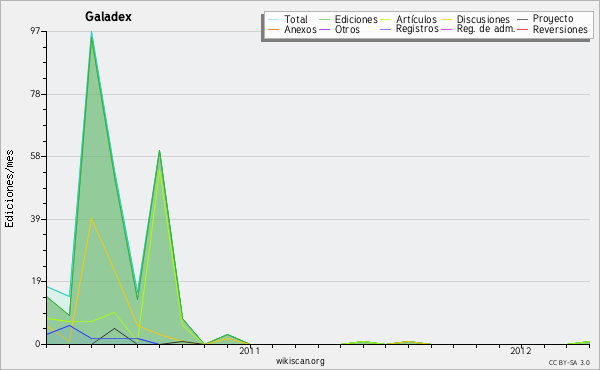
Task: Click the Reversiones legend label
Action: [560, 29]
